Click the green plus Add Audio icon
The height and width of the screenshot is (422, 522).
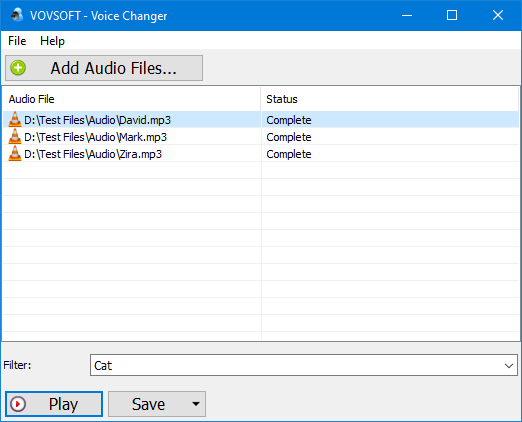(18, 68)
